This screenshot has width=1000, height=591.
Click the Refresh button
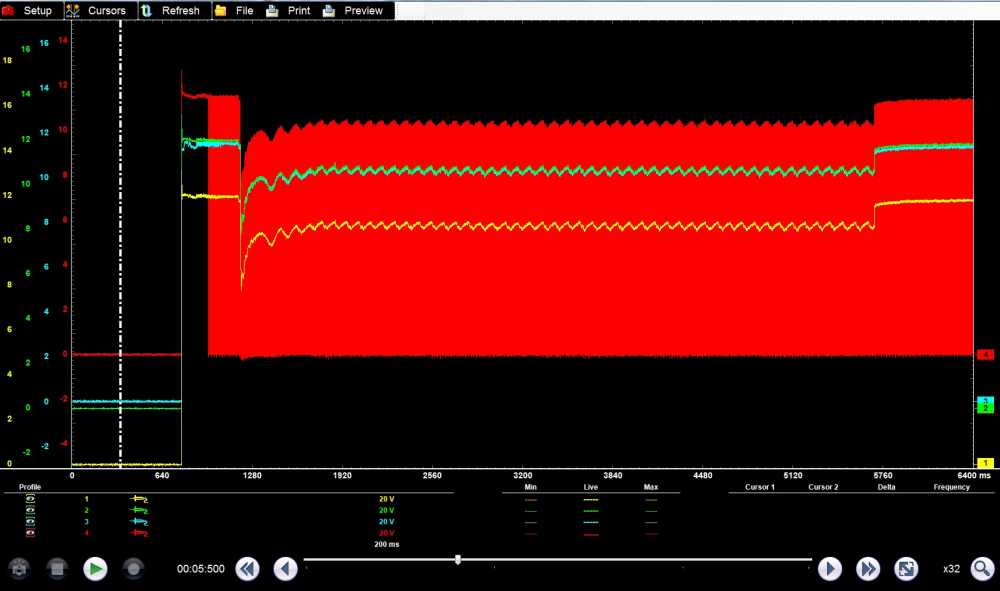[x=171, y=10]
